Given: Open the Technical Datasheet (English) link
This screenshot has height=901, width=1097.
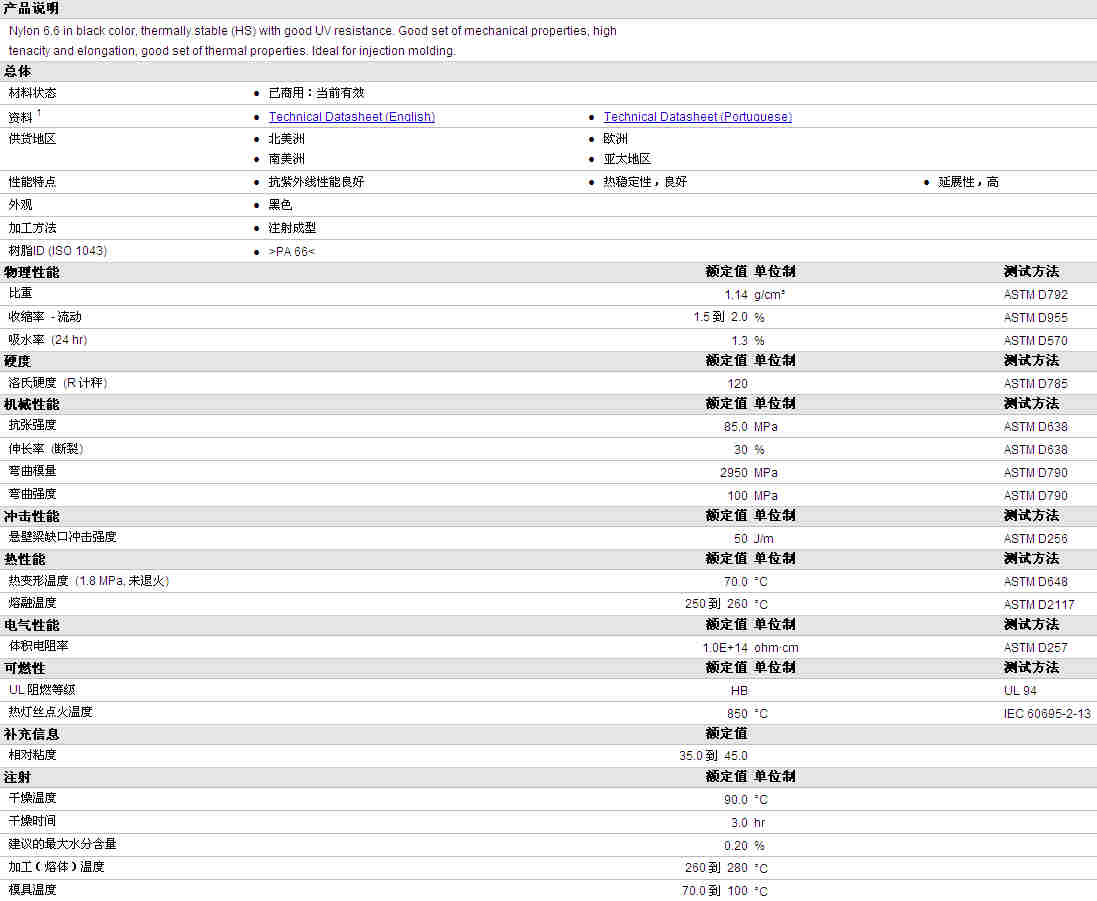Looking at the screenshot, I should coord(352,117).
